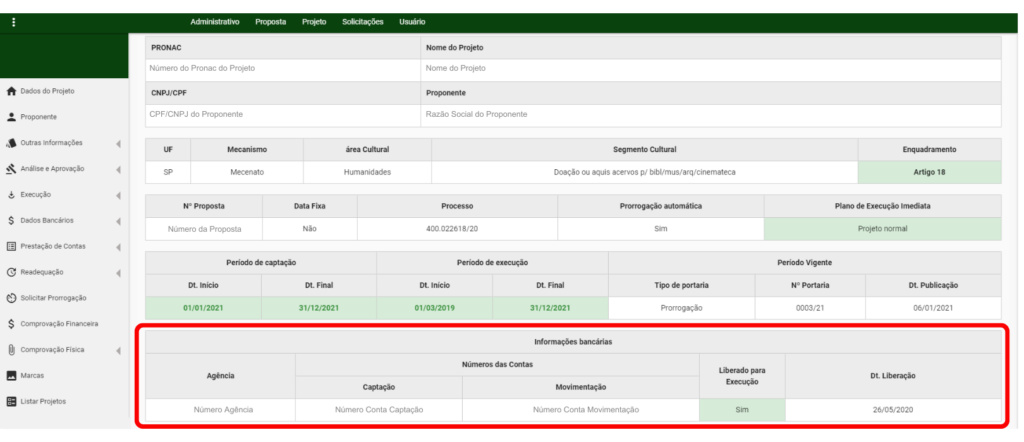Open Listar Projetos link
This screenshot has height=442, width=1024.
pos(43,402)
